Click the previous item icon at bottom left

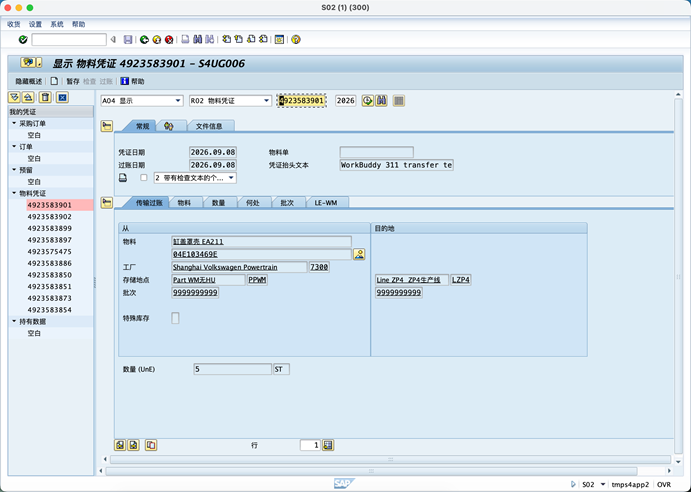click(x=120, y=445)
